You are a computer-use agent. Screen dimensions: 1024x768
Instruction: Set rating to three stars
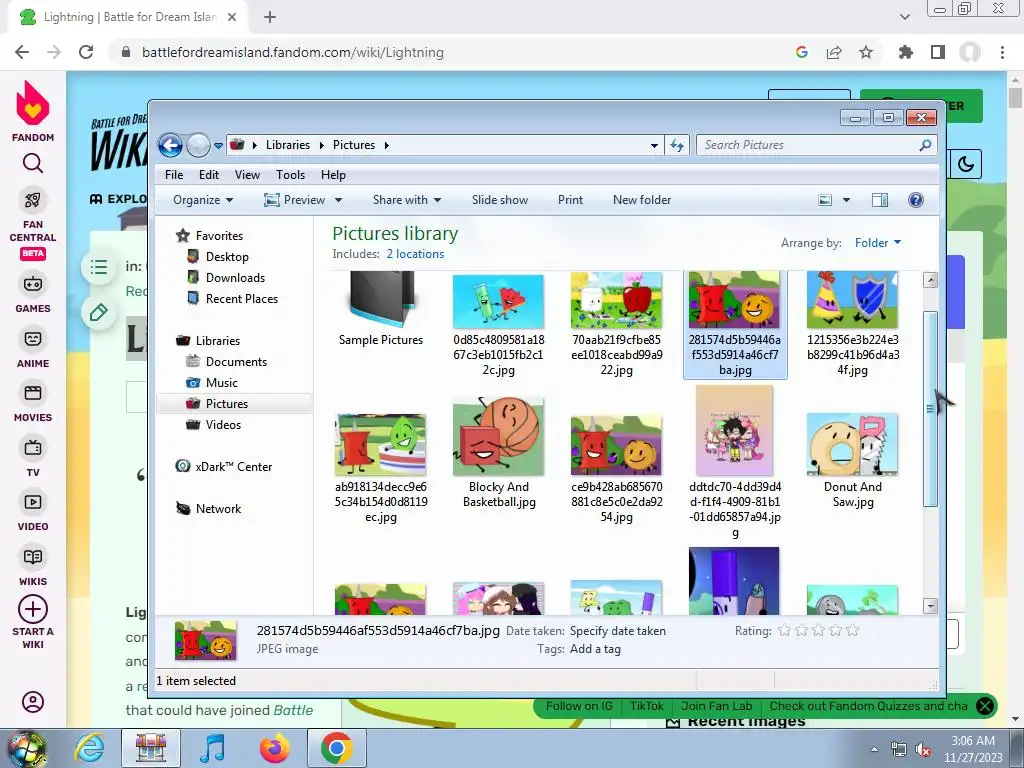point(818,630)
